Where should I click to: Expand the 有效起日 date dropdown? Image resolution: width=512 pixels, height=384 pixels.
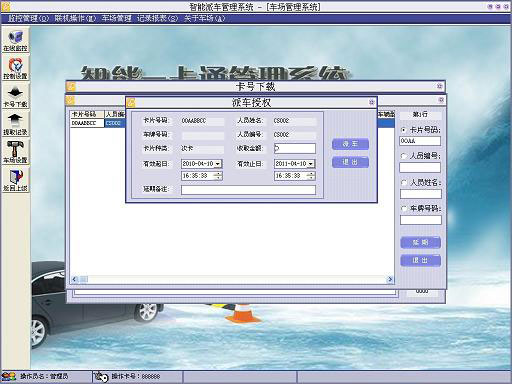pos(218,164)
